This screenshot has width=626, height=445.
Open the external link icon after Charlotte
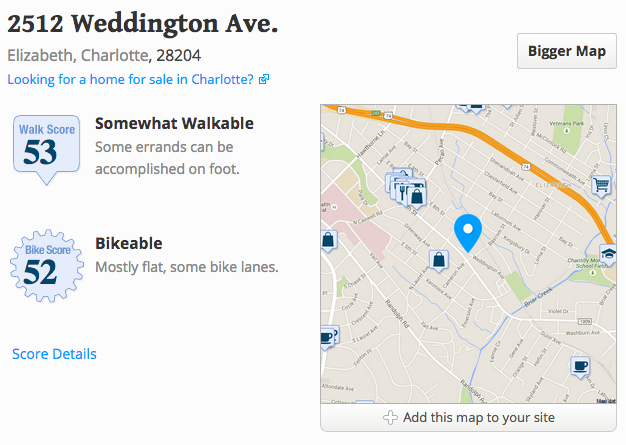(x=264, y=79)
